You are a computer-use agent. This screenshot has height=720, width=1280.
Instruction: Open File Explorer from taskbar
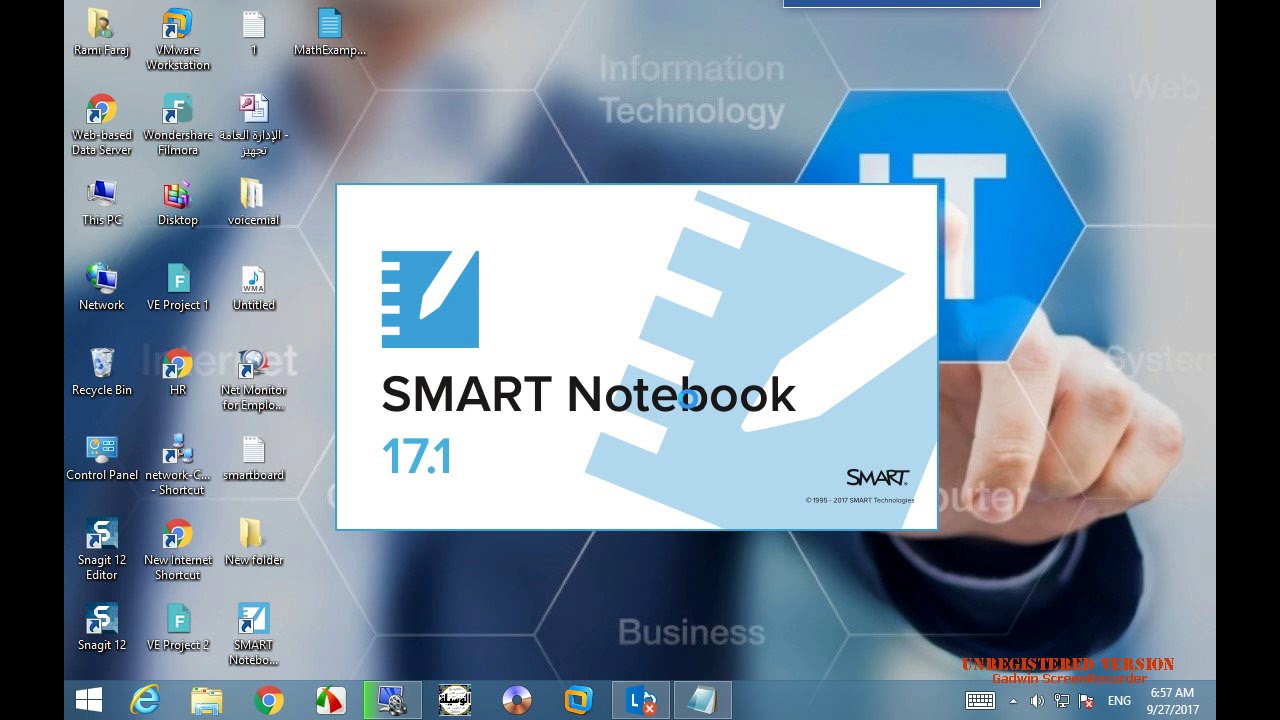[x=207, y=701]
